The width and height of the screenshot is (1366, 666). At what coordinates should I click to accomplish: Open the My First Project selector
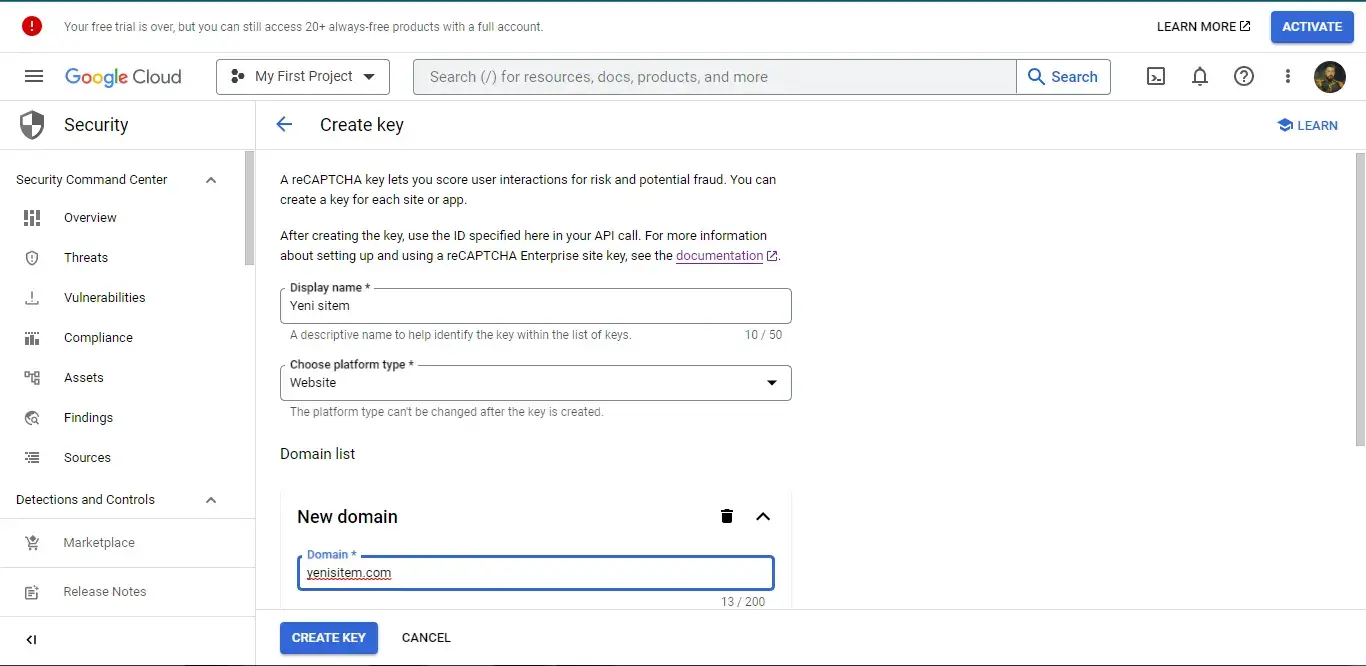point(303,77)
